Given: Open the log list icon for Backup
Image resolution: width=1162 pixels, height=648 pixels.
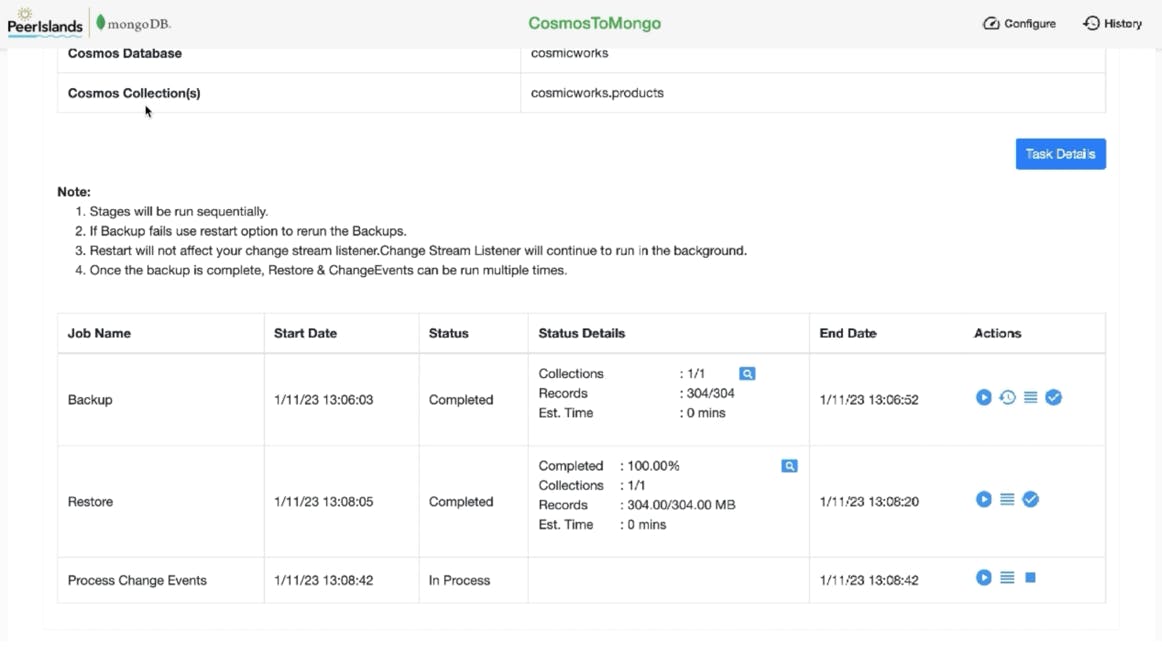Looking at the screenshot, I should click(1030, 398).
